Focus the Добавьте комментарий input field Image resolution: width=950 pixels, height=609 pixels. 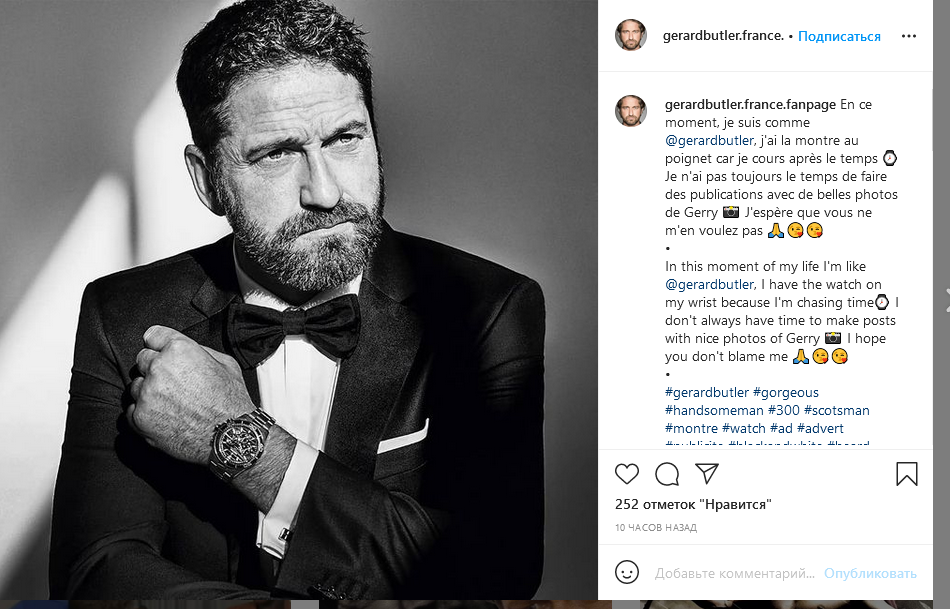pos(735,574)
